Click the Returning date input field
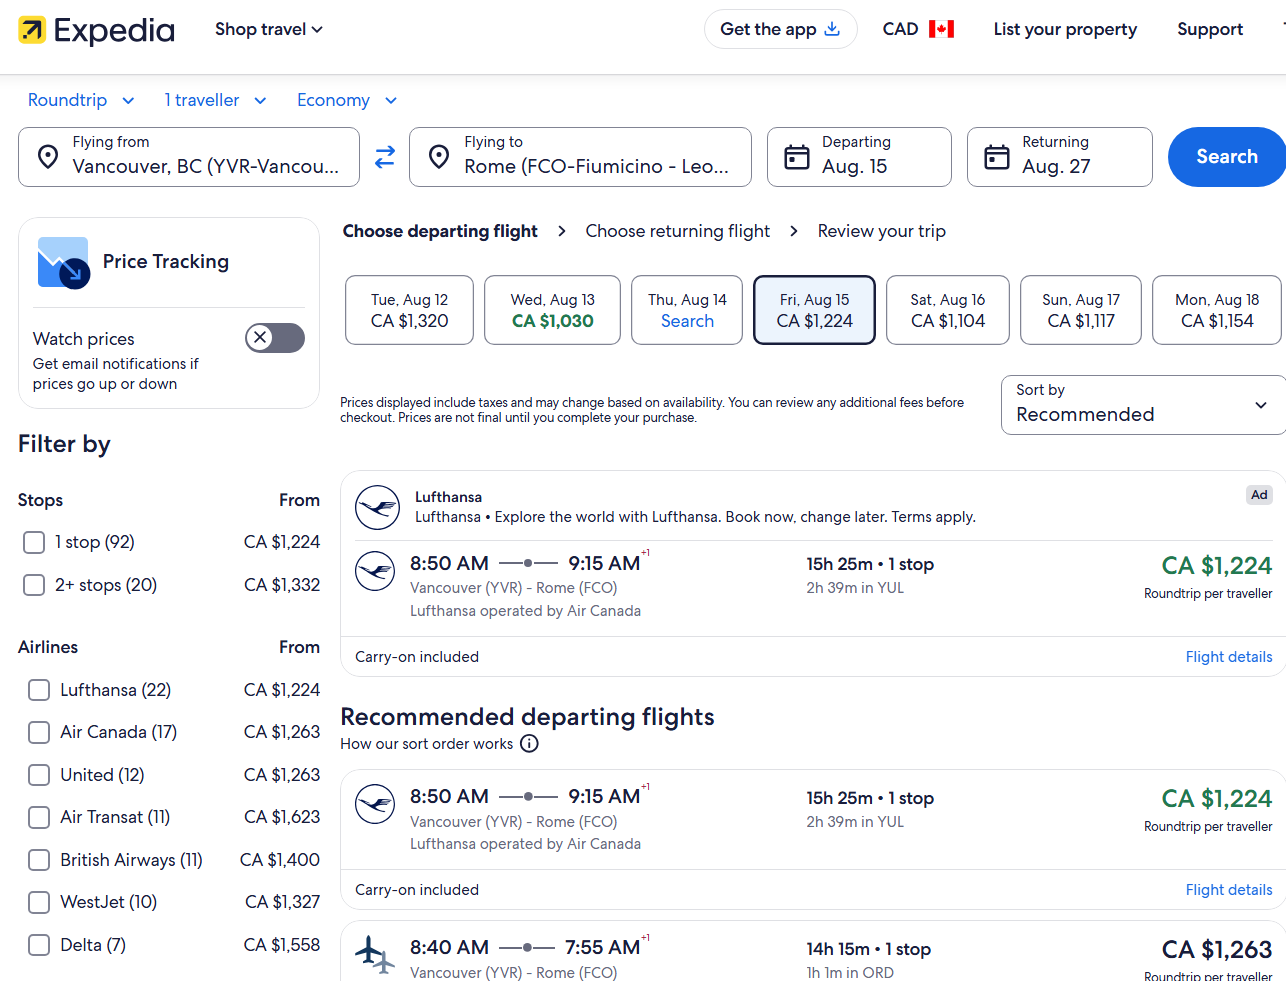This screenshot has height=981, width=1286. click(x=1059, y=157)
